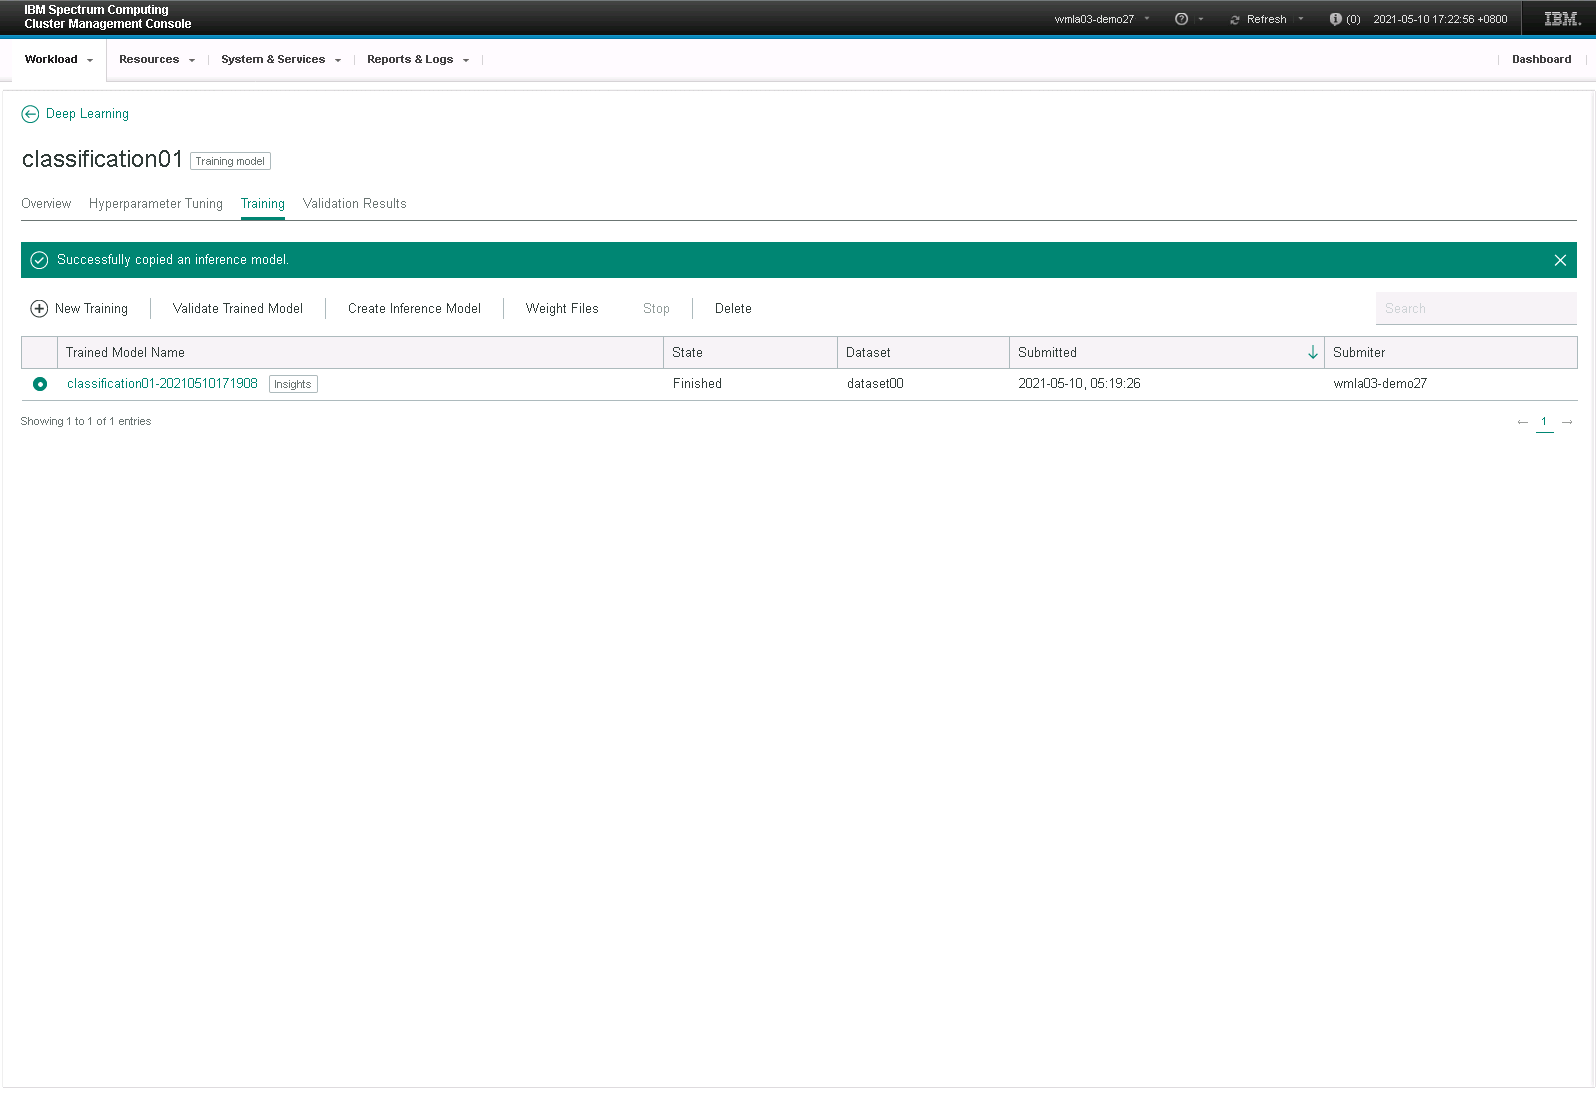The height and width of the screenshot is (1098, 1596).
Task: Open the Workload menu
Action: tap(59, 60)
